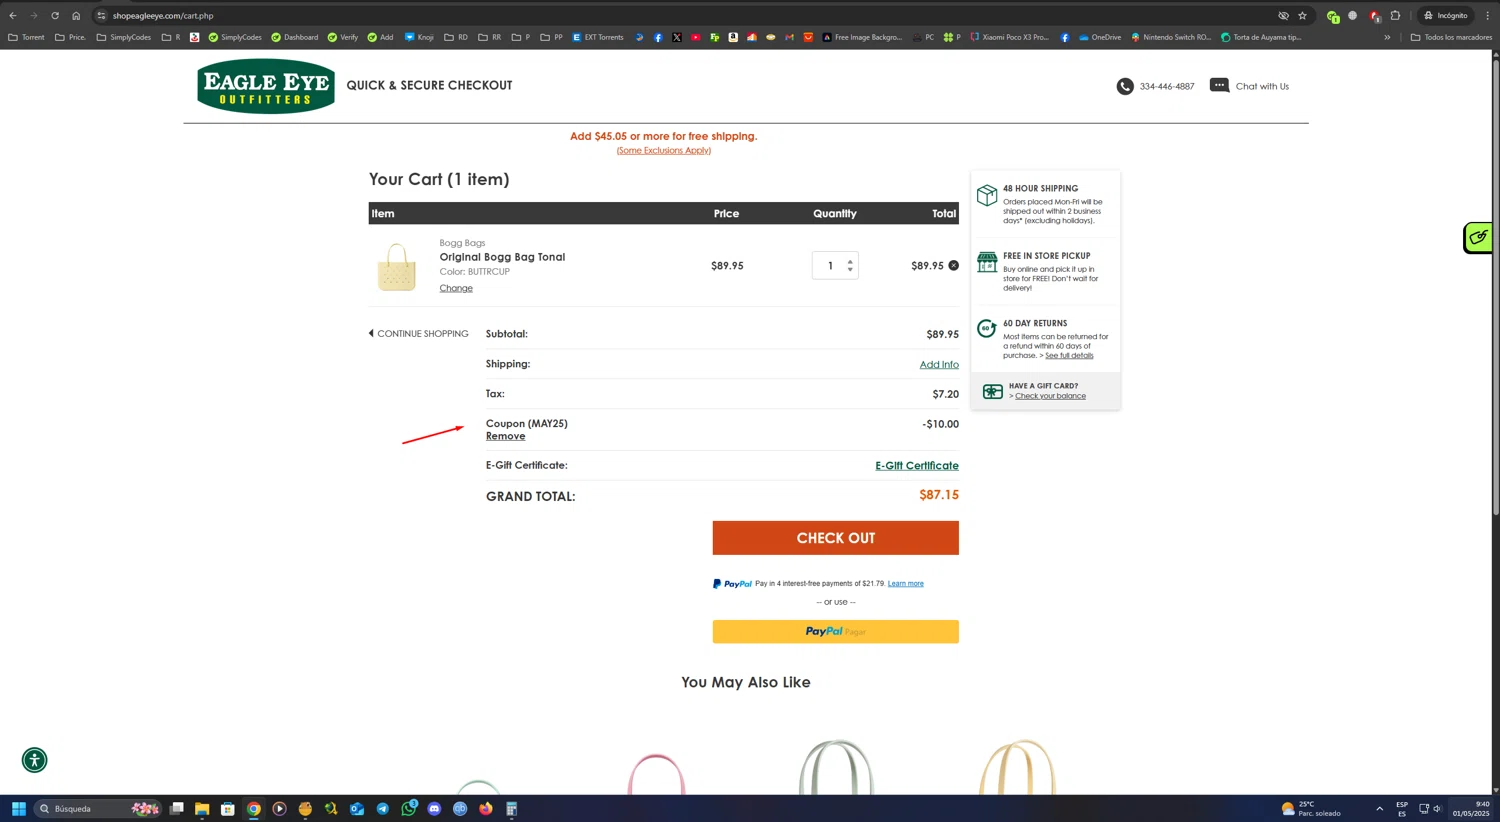Screen dimensions: 1500x822
Task: Click the Incógnito profile button
Action: (1446, 16)
